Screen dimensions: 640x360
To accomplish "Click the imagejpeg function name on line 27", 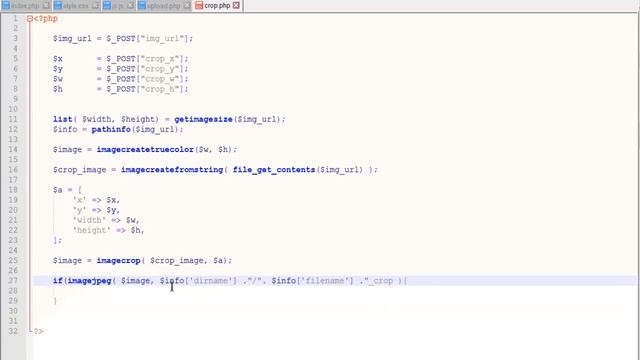I will click(x=89, y=281).
